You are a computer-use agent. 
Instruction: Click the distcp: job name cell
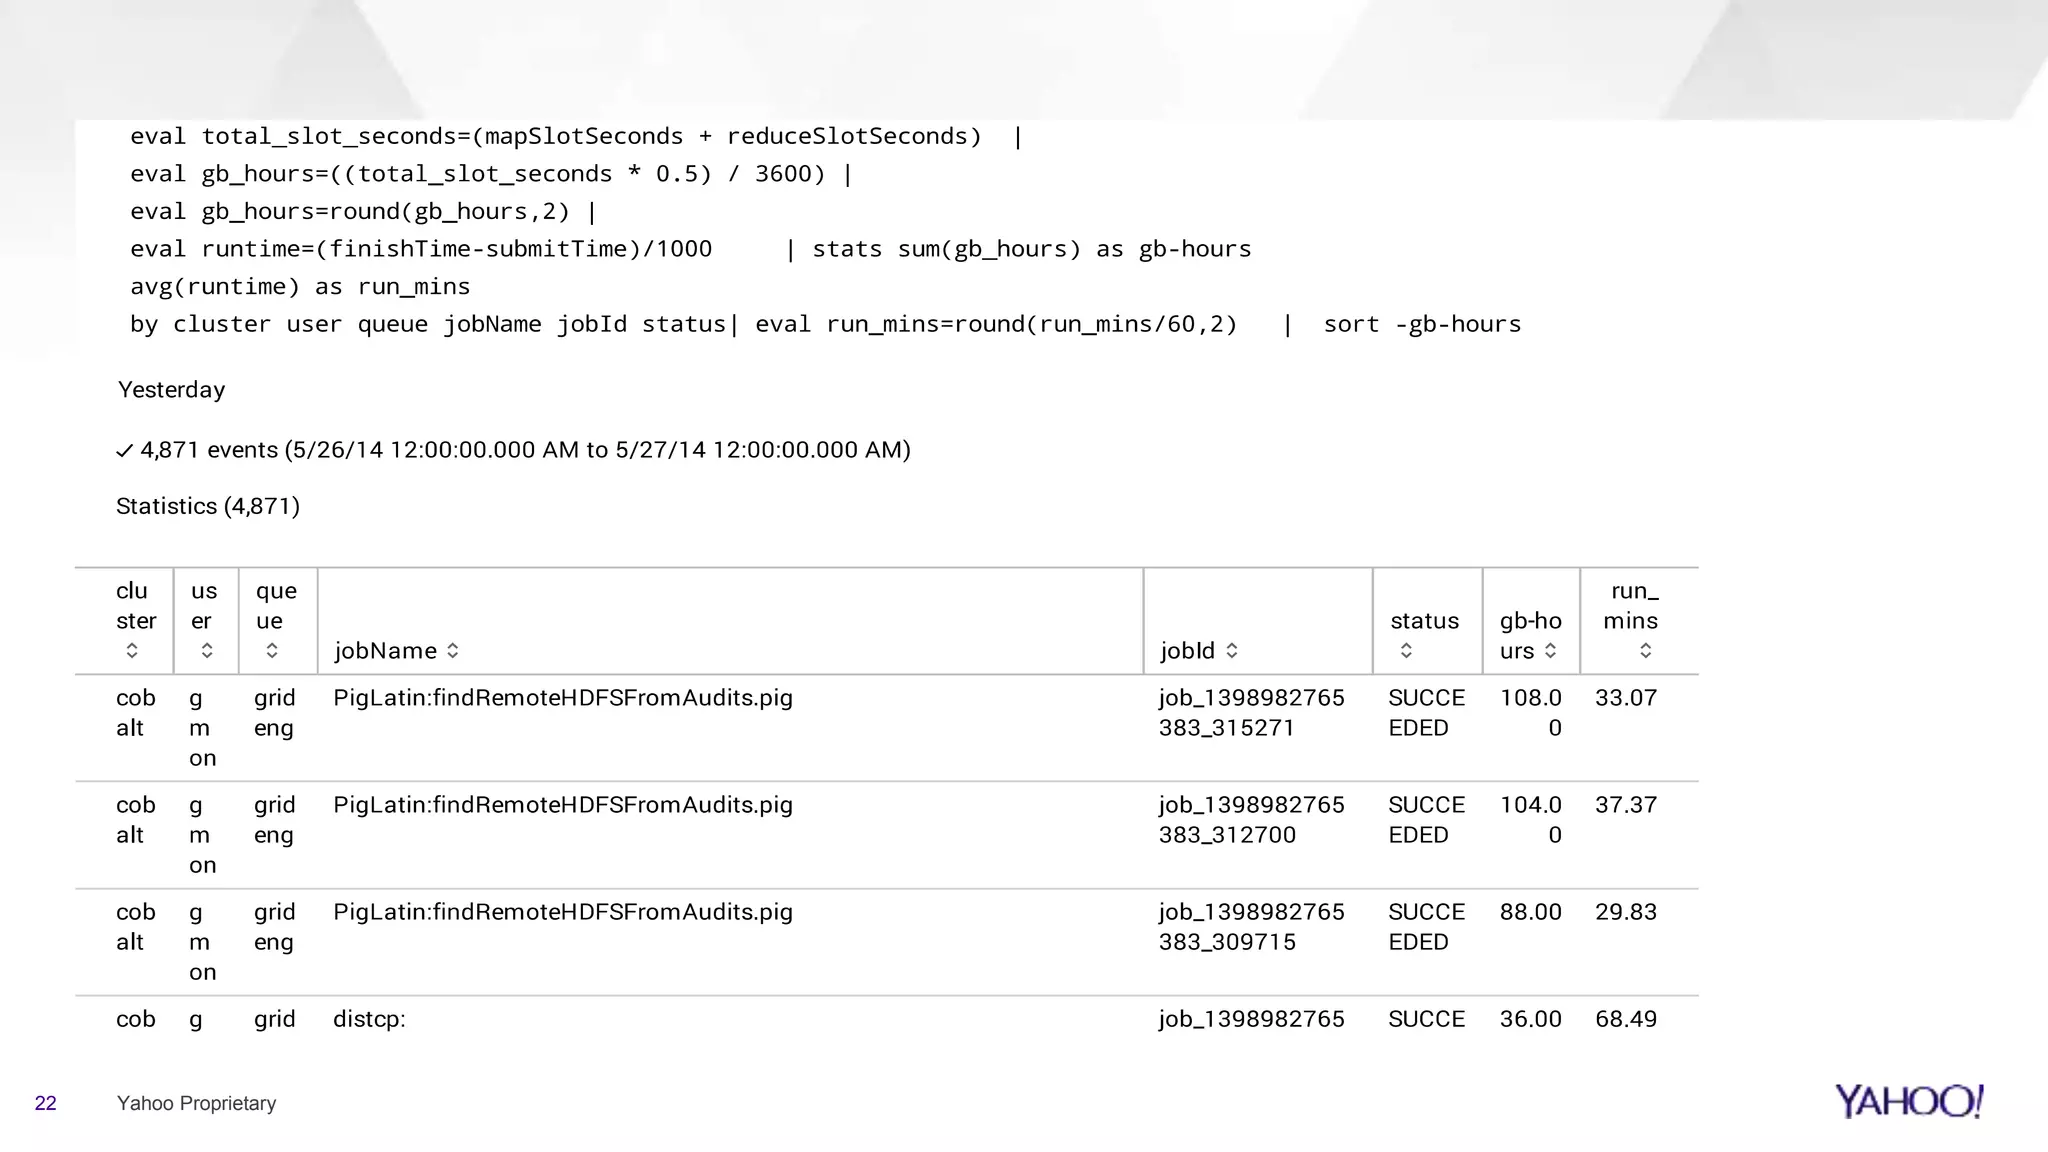point(369,1019)
